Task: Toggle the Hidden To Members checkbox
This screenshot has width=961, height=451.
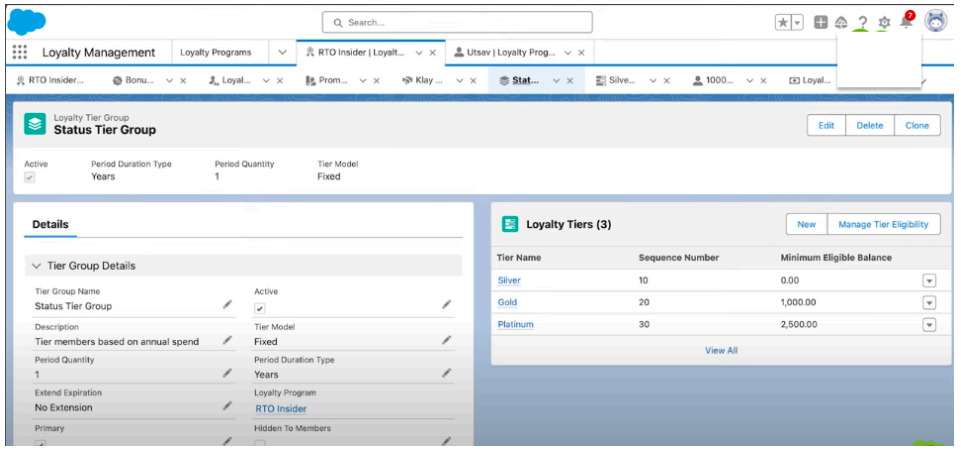Action: point(260,443)
